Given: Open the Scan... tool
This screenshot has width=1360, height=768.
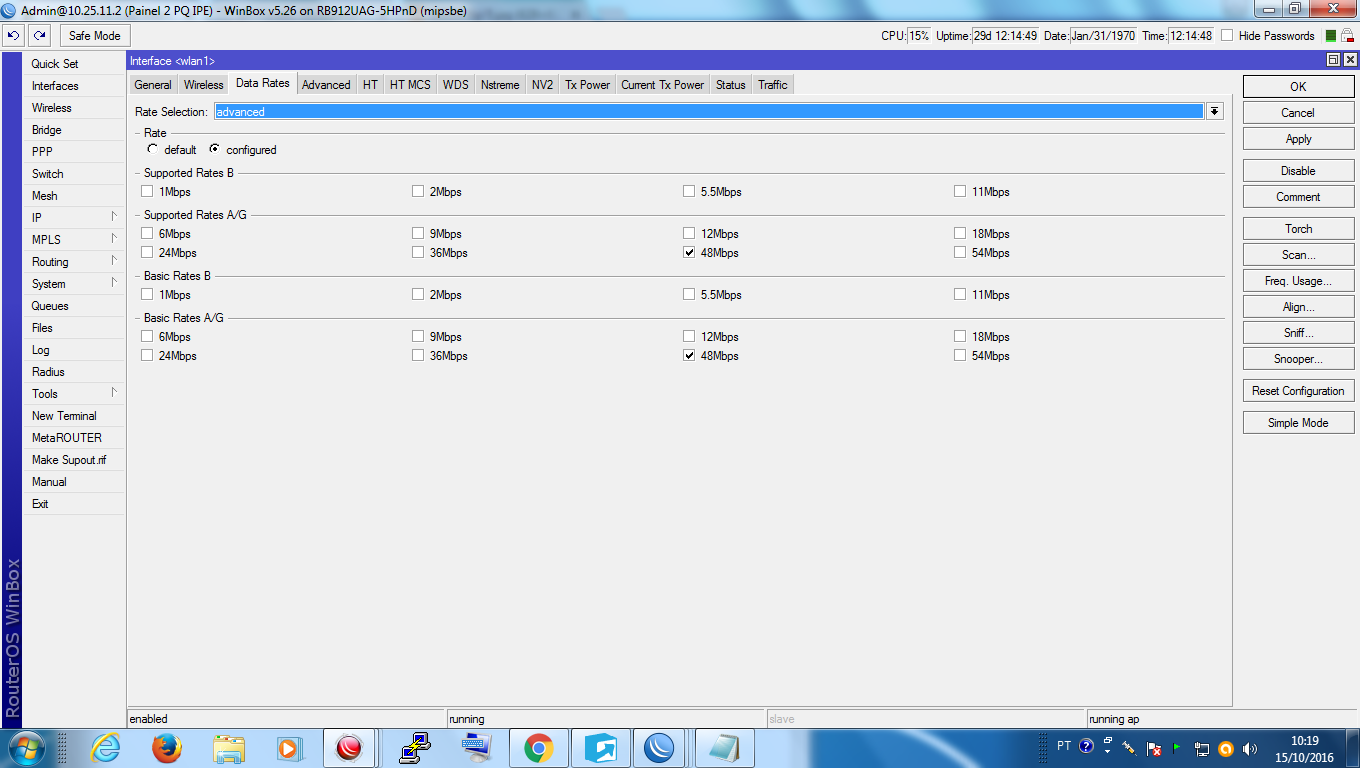Looking at the screenshot, I should click(1298, 255).
